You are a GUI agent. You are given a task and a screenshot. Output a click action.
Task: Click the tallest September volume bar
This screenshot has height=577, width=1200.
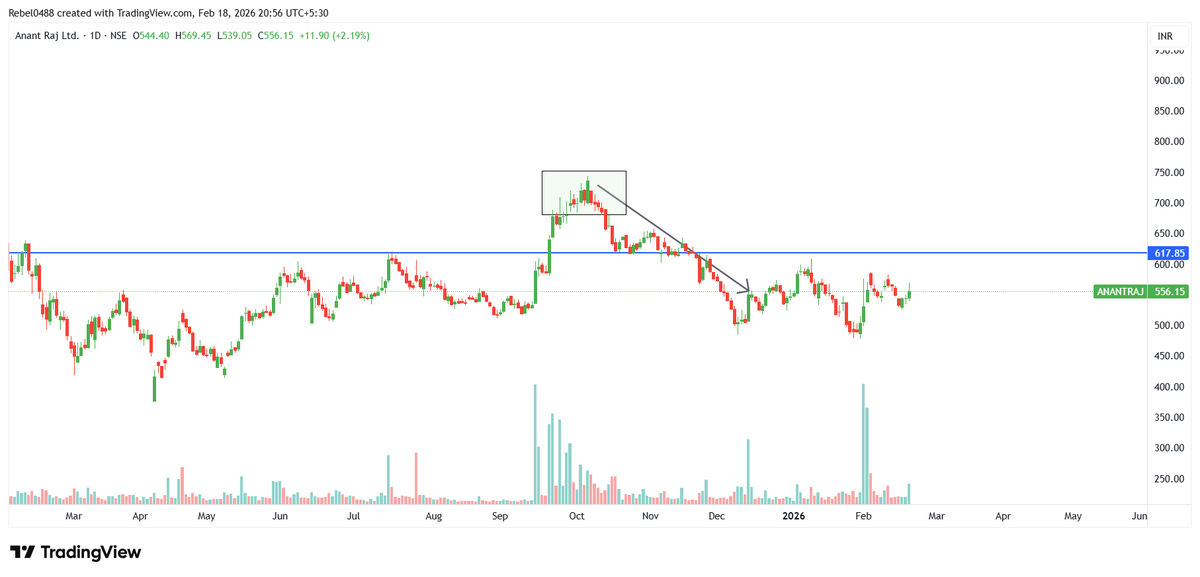[535, 444]
